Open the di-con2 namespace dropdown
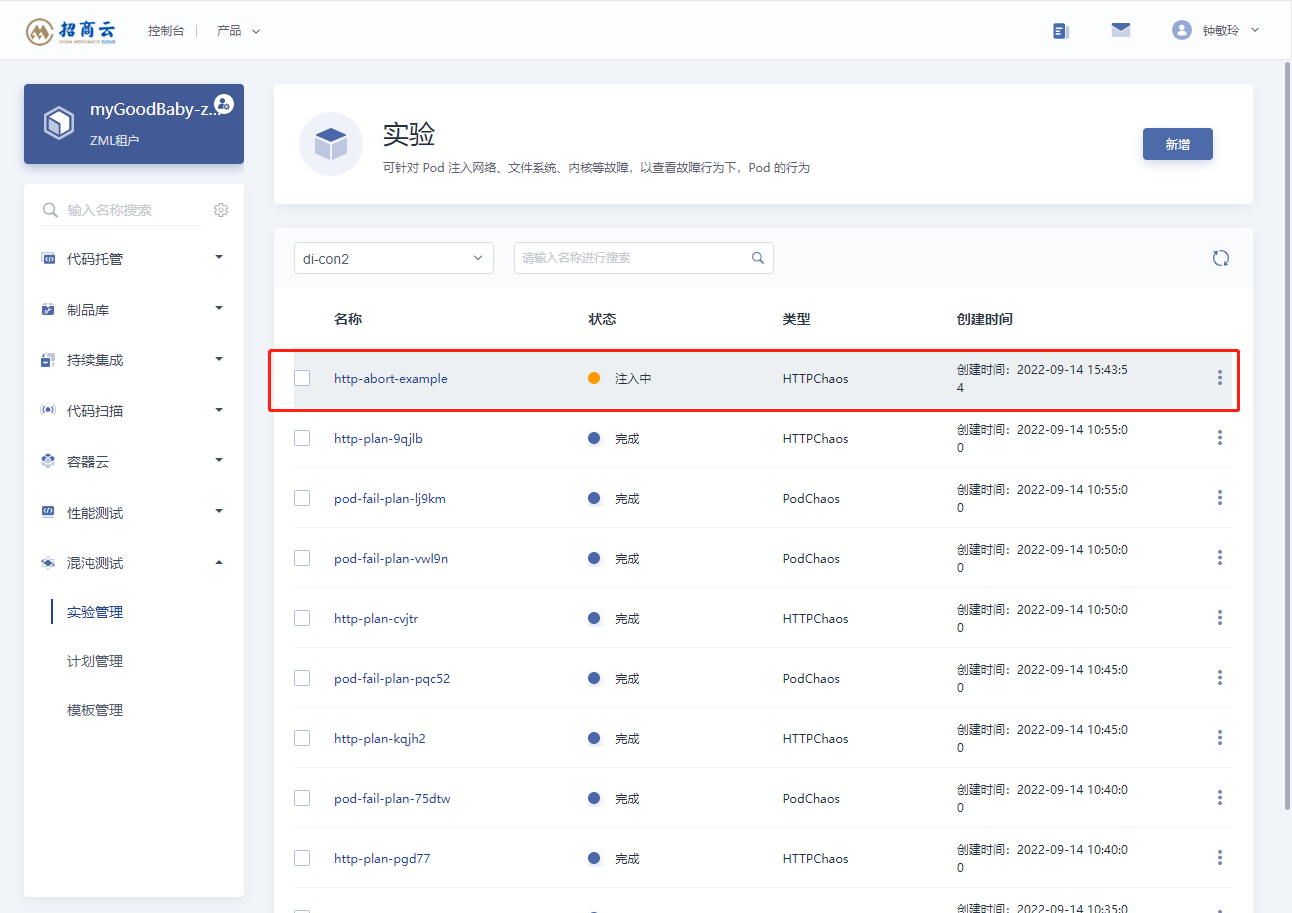1292x913 pixels. coord(394,258)
